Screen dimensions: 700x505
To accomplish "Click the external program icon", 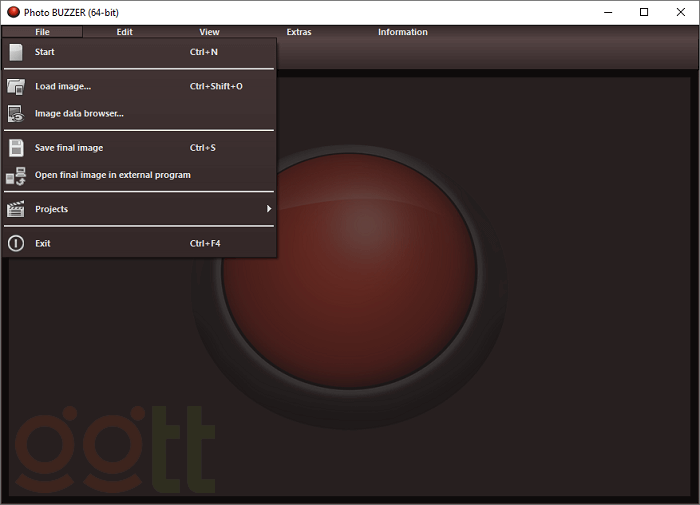I will pos(16,176).
